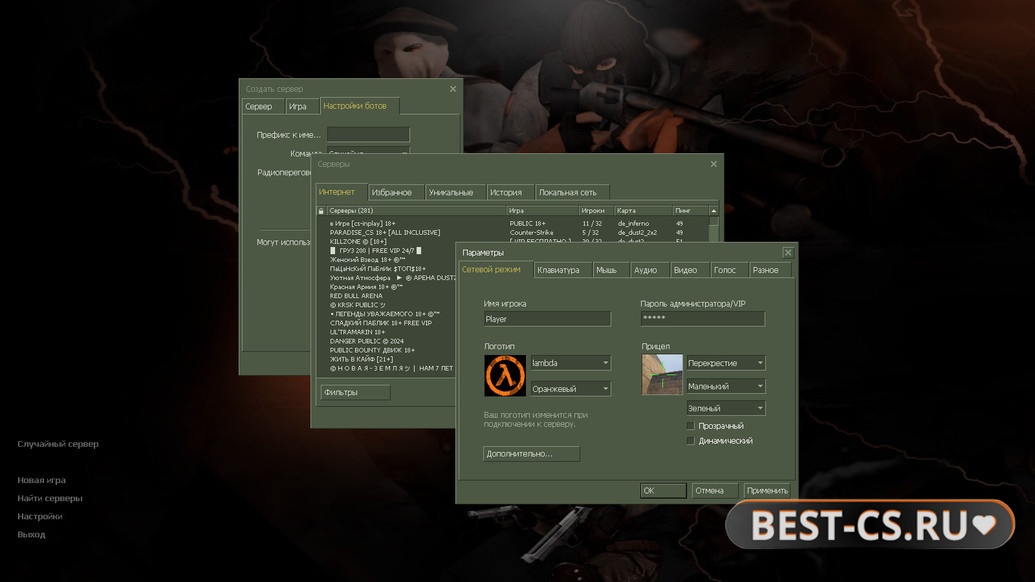
Task: Click Новая игра in main menu
Action: pyautogui.click(x=42, y=480)
